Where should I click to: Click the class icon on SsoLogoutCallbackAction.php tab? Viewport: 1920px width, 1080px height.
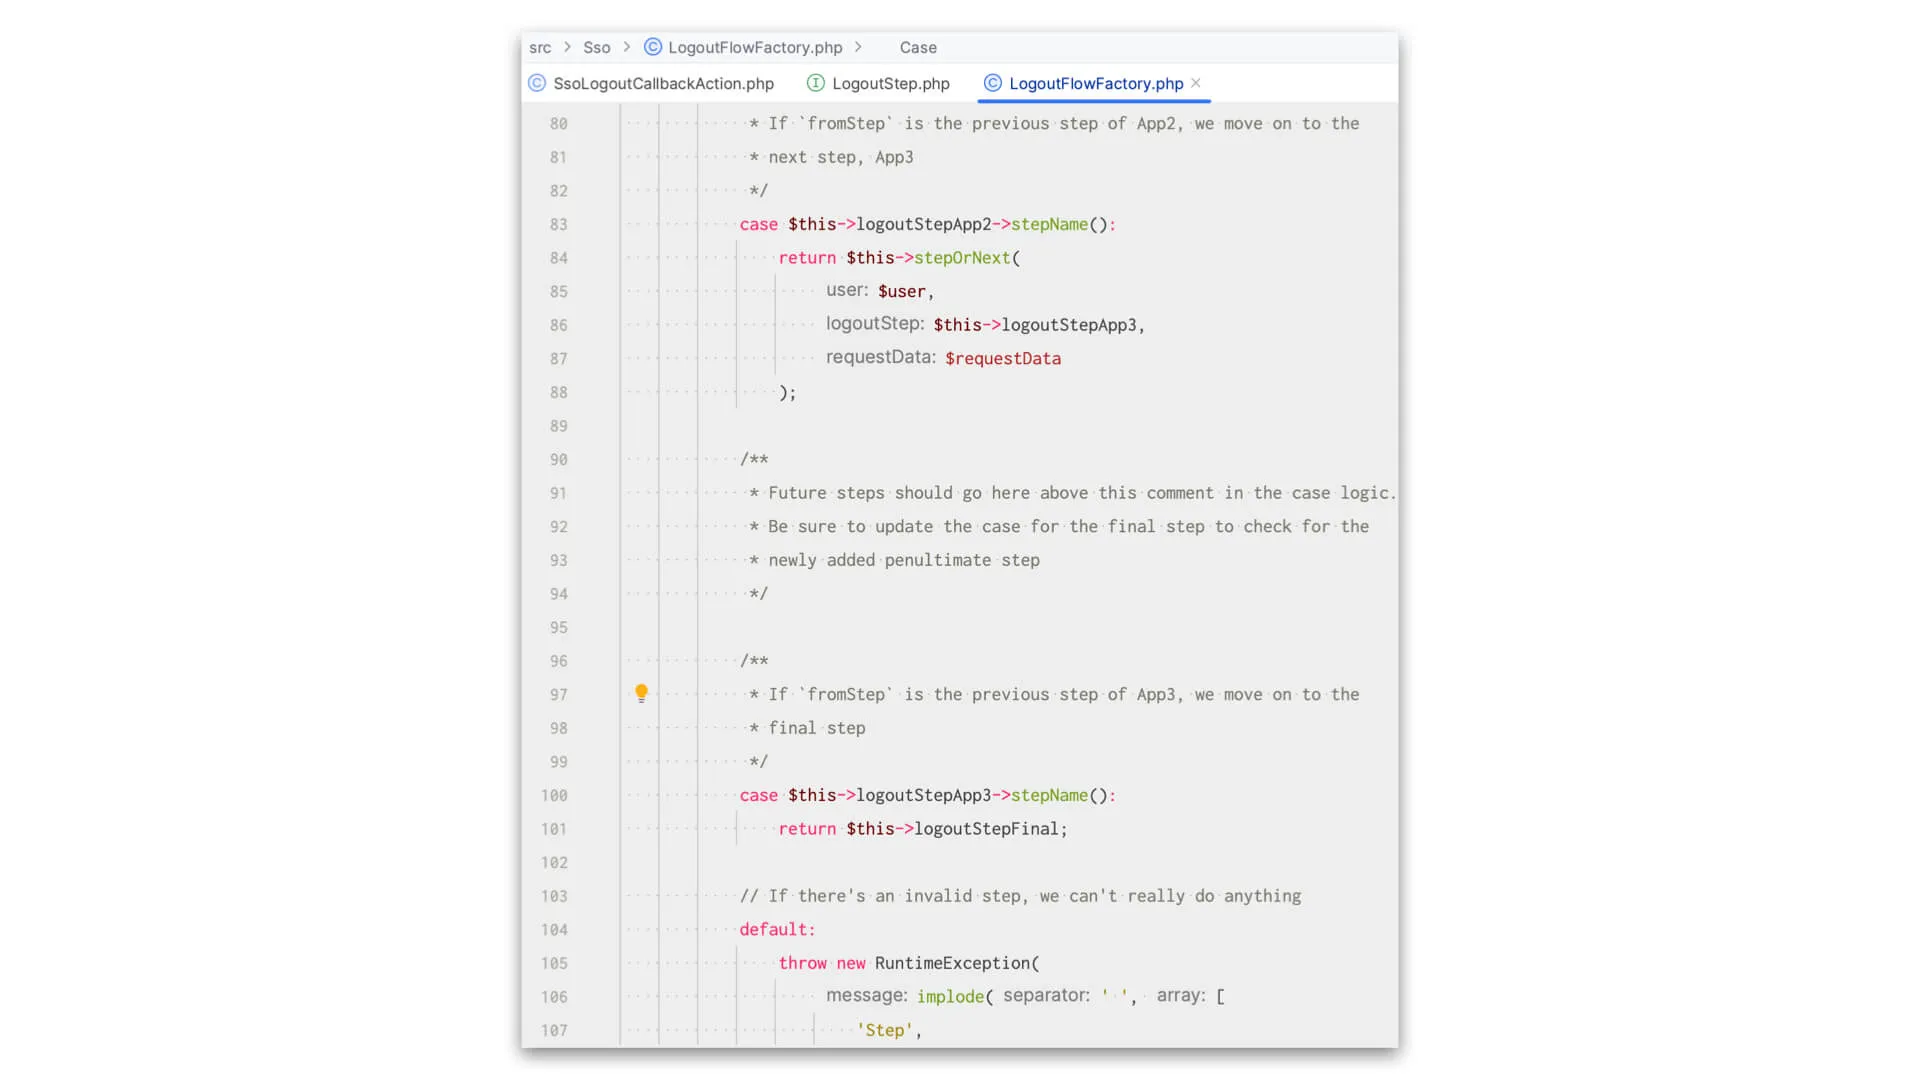pyautogui.click(x=536, y=84)
